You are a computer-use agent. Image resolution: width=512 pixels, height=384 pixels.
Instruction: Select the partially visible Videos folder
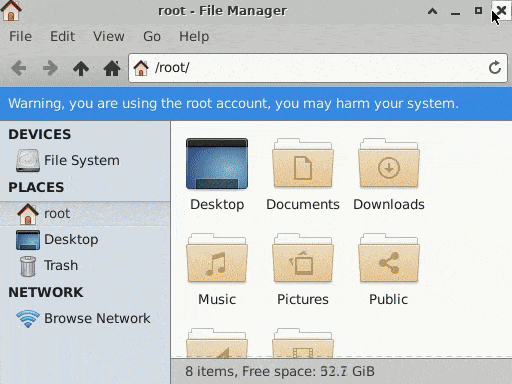tap(303, 343)
